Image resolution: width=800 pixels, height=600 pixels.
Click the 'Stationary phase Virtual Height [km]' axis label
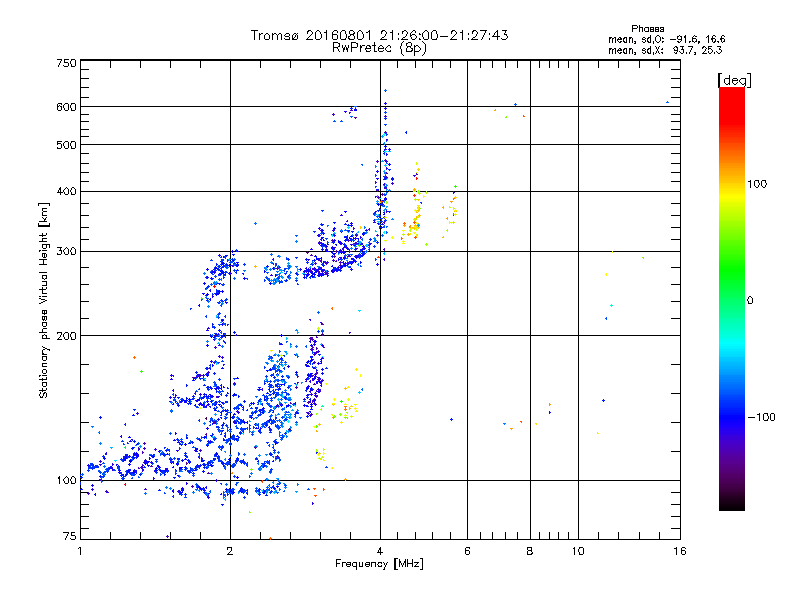[x=44, y=301]
